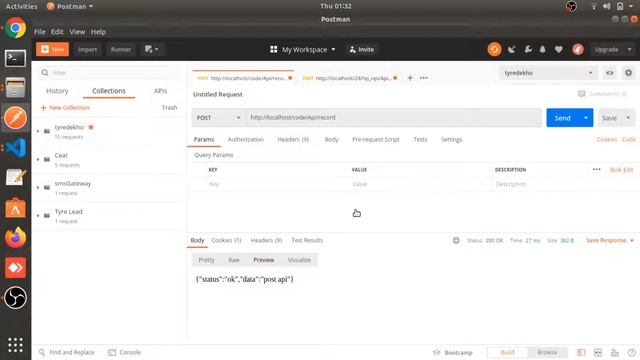This screenshot has width=640, height=360.
Task: Expand the Ceat collection
Action: (x=38, y=159)
